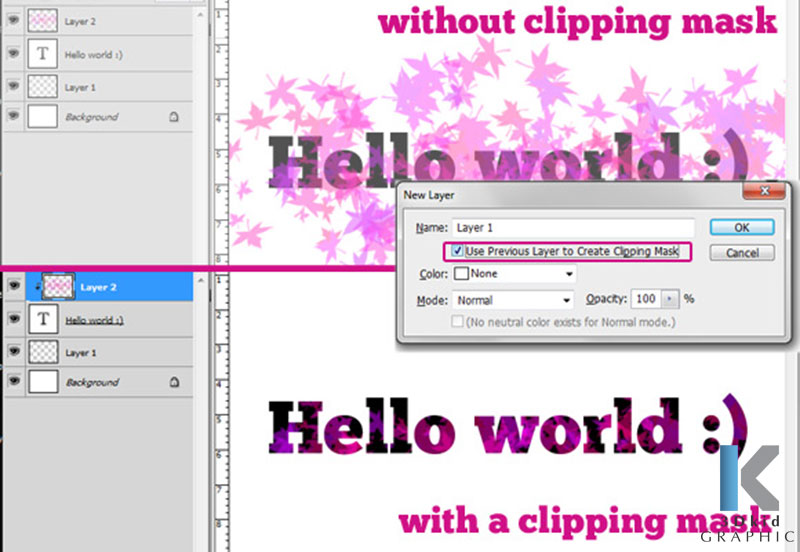Click the lock icon on lower Background layer
The height and width of the screenshot is (552, 800).
[174, 382]
